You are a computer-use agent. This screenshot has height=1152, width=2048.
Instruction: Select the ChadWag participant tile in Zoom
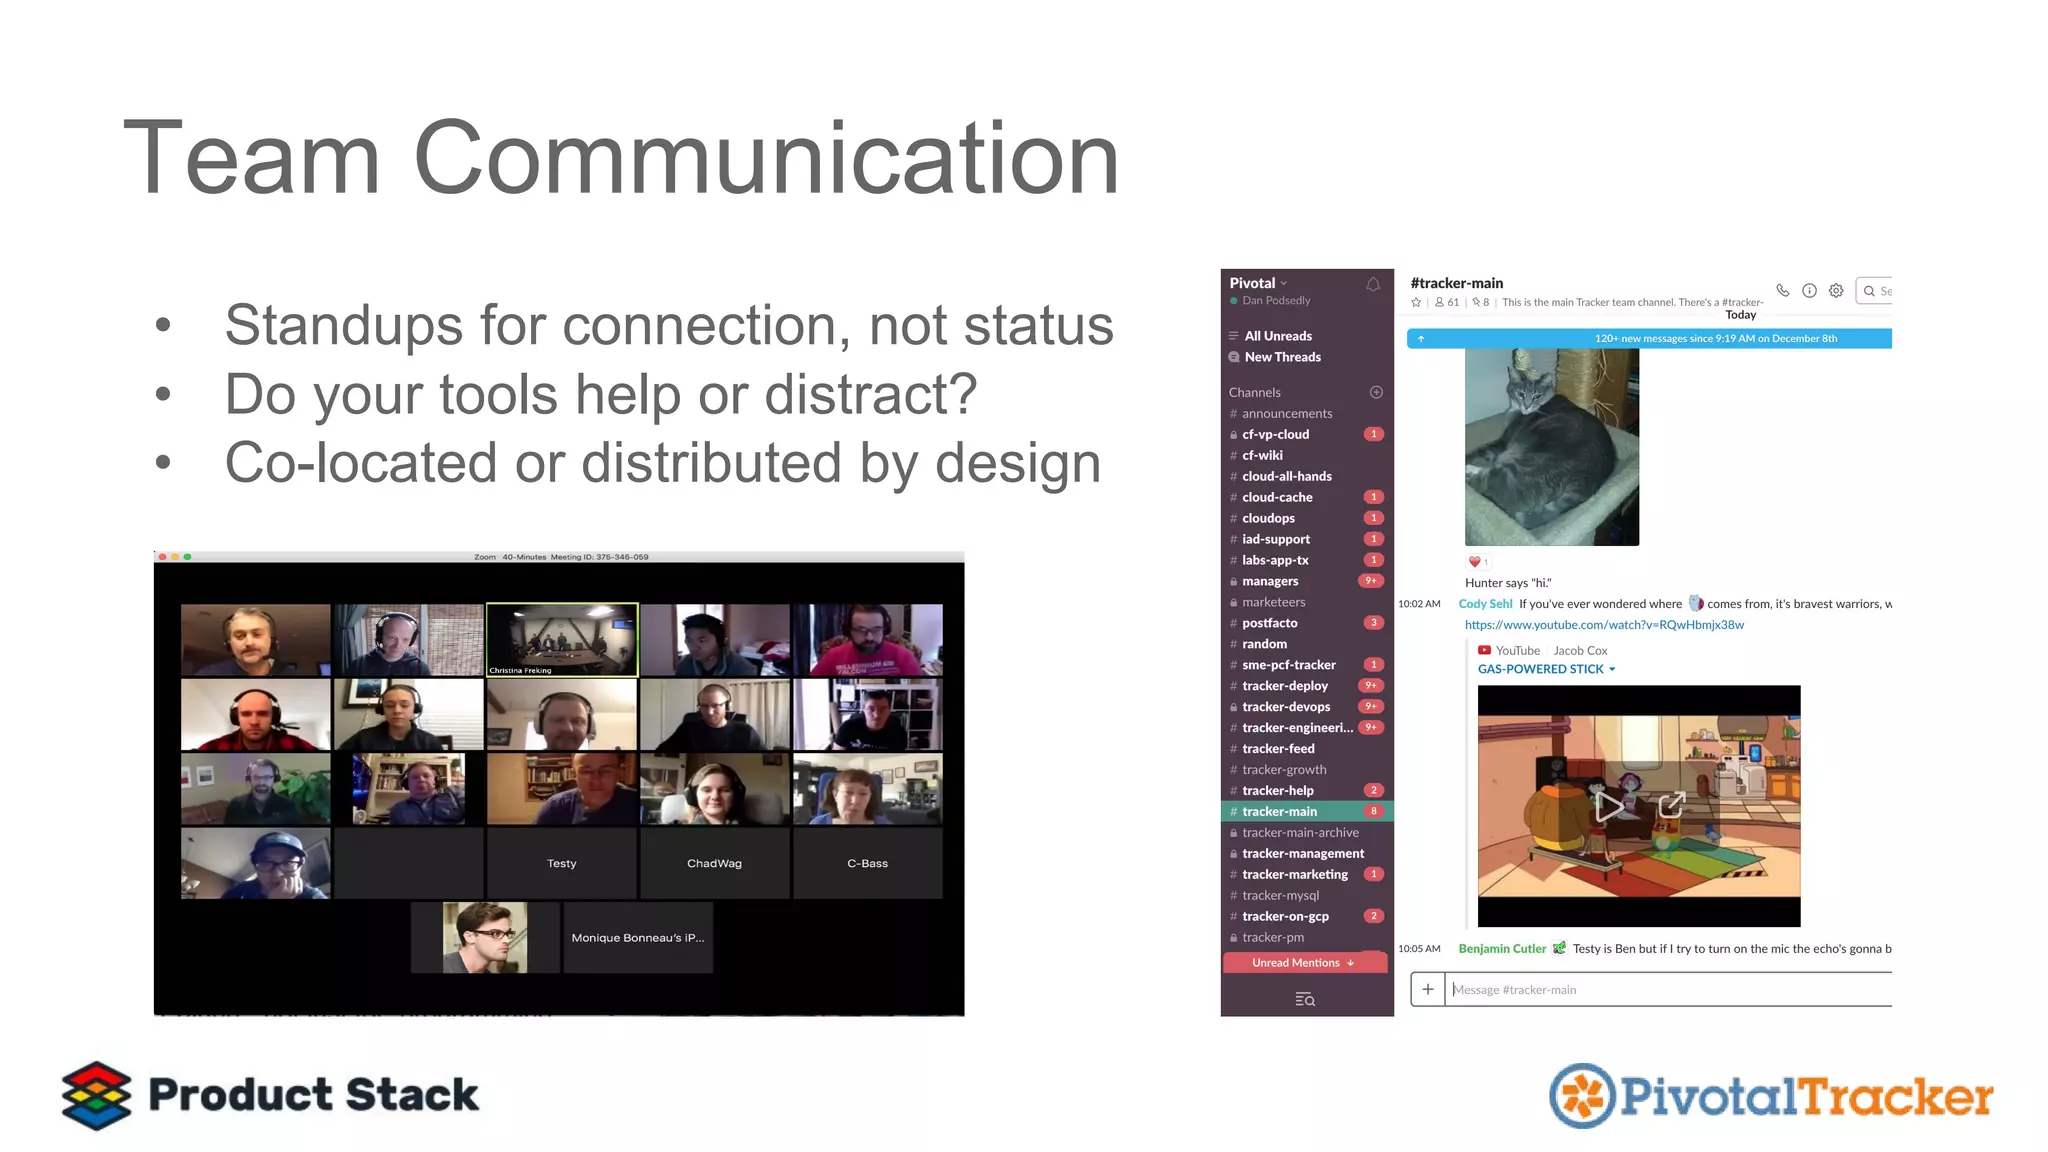(714, 863)
